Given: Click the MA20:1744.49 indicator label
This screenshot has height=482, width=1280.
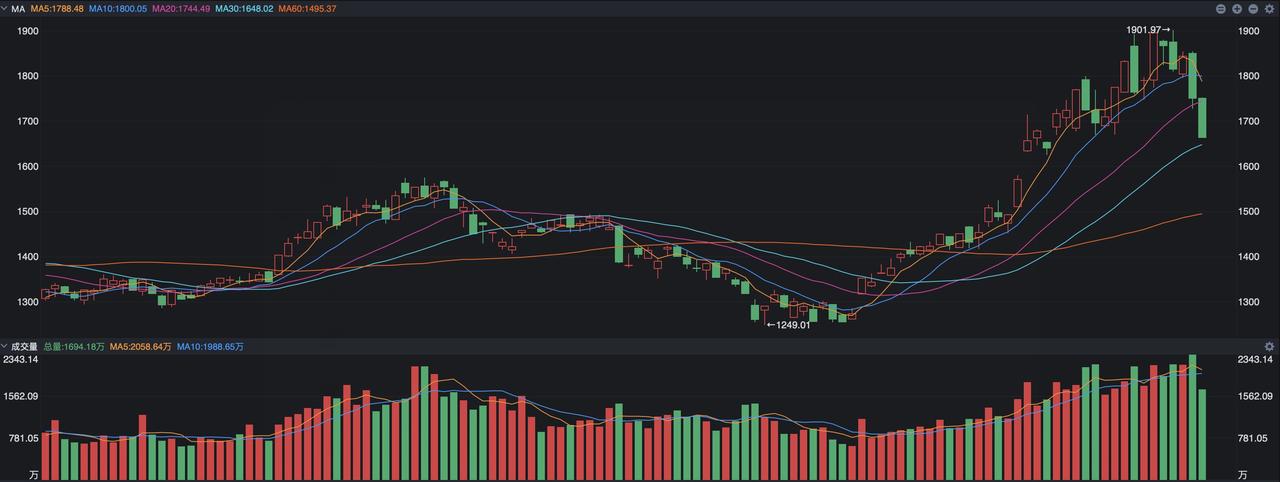Looking at the screenshot, I should click(181, 9).
